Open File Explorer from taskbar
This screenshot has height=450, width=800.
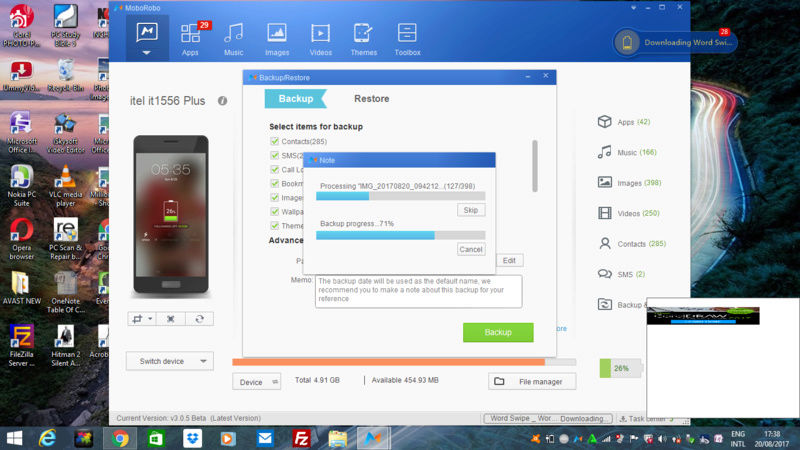pyautogui.click(x=337, y=438)
